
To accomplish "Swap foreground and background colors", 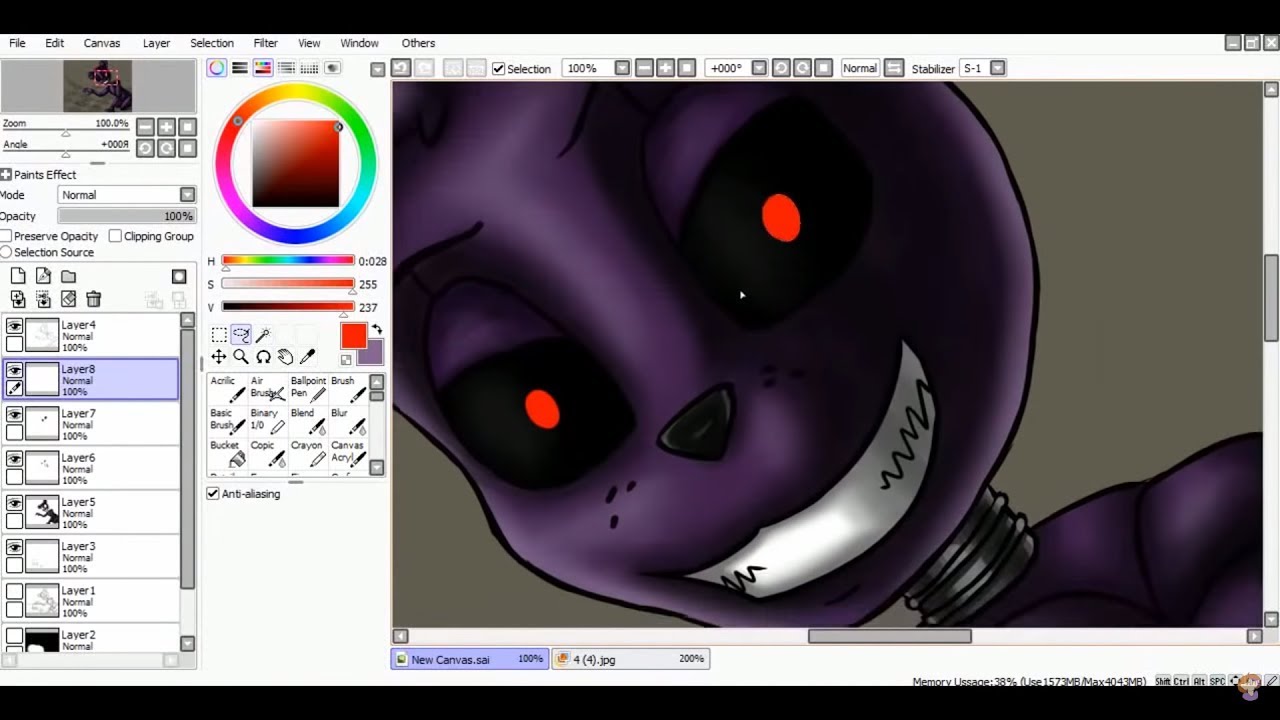I will [x=377, y=329].
